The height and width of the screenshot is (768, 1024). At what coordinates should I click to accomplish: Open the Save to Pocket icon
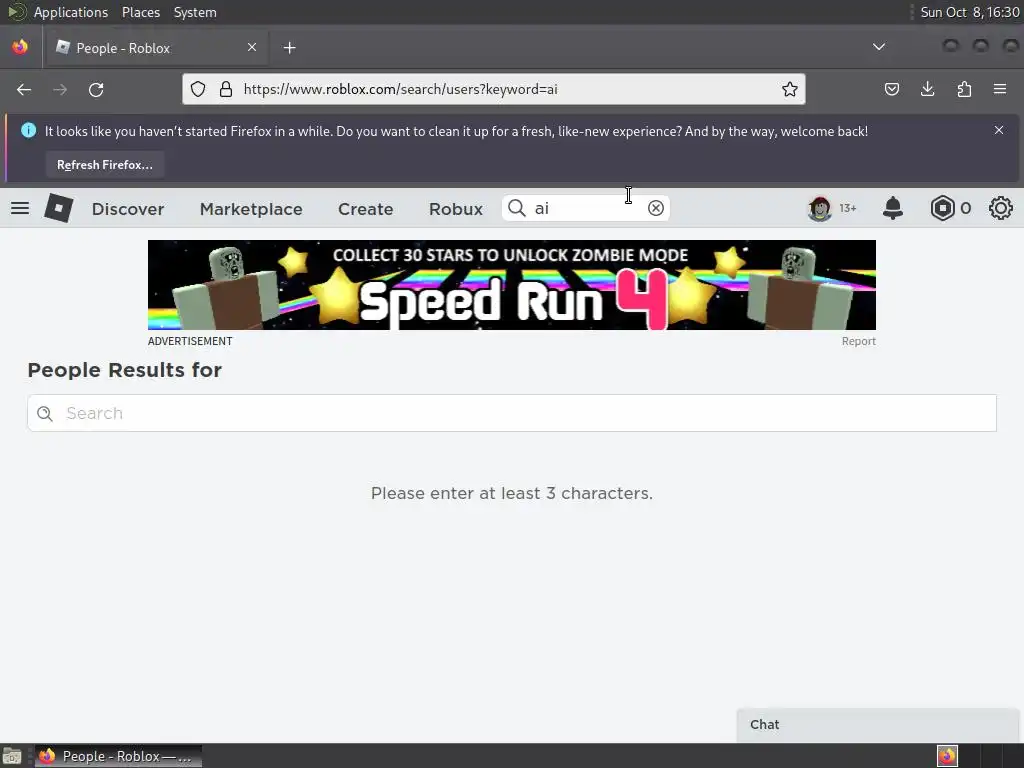[892, 89]
